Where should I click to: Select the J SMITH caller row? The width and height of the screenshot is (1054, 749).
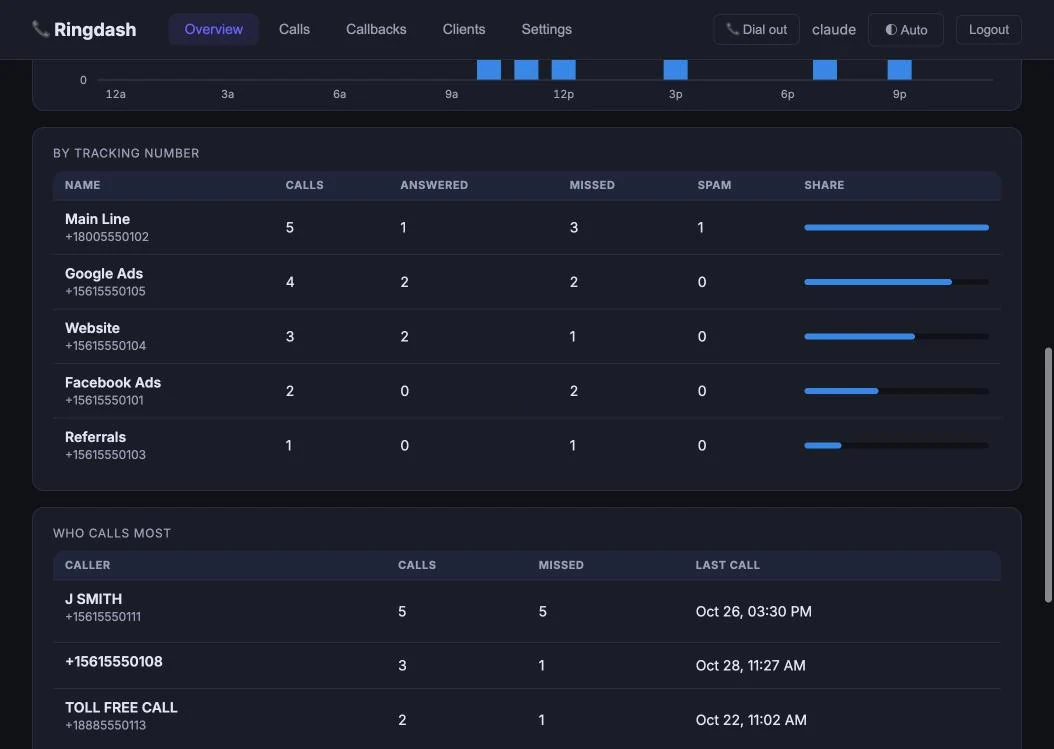tap(527, 611)
